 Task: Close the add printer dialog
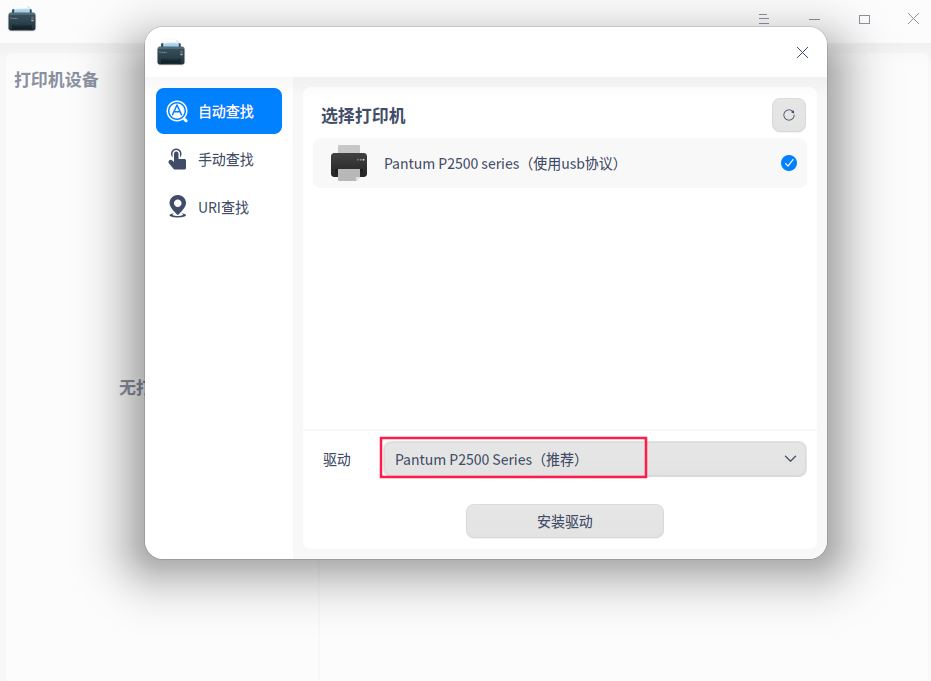[802, 53]
